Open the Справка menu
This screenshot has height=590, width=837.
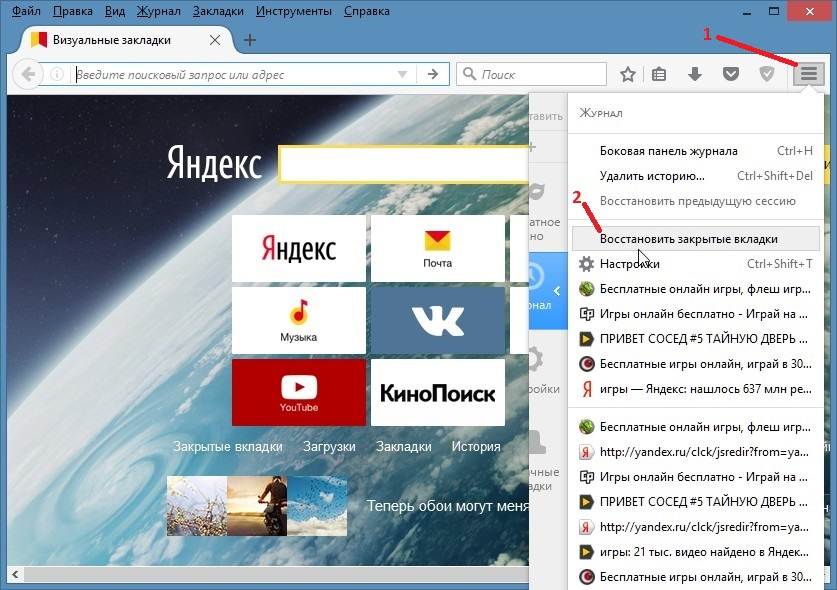[x=366, y=11]
